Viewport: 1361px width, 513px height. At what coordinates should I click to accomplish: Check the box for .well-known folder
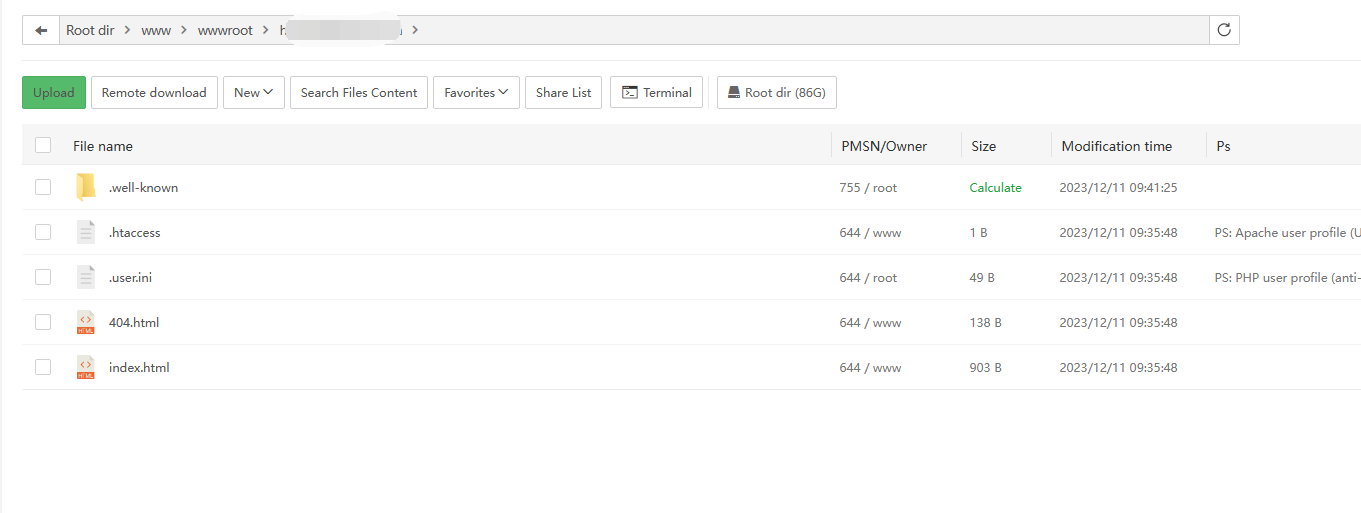click(x=43, y=187)
